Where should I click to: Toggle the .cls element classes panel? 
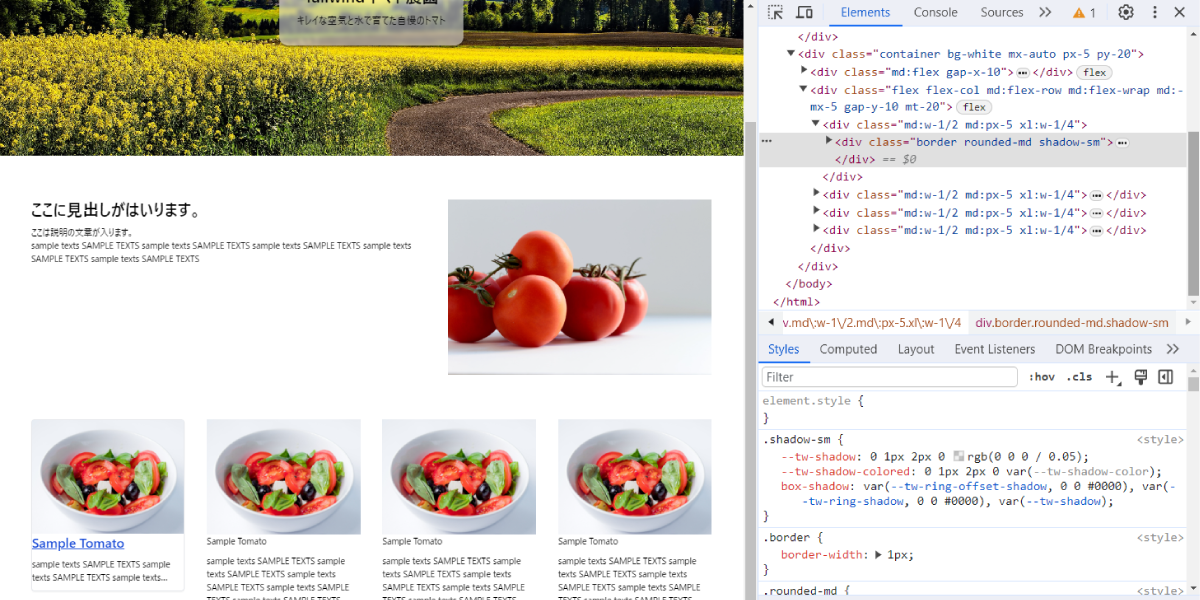(x=1079, y=377)
